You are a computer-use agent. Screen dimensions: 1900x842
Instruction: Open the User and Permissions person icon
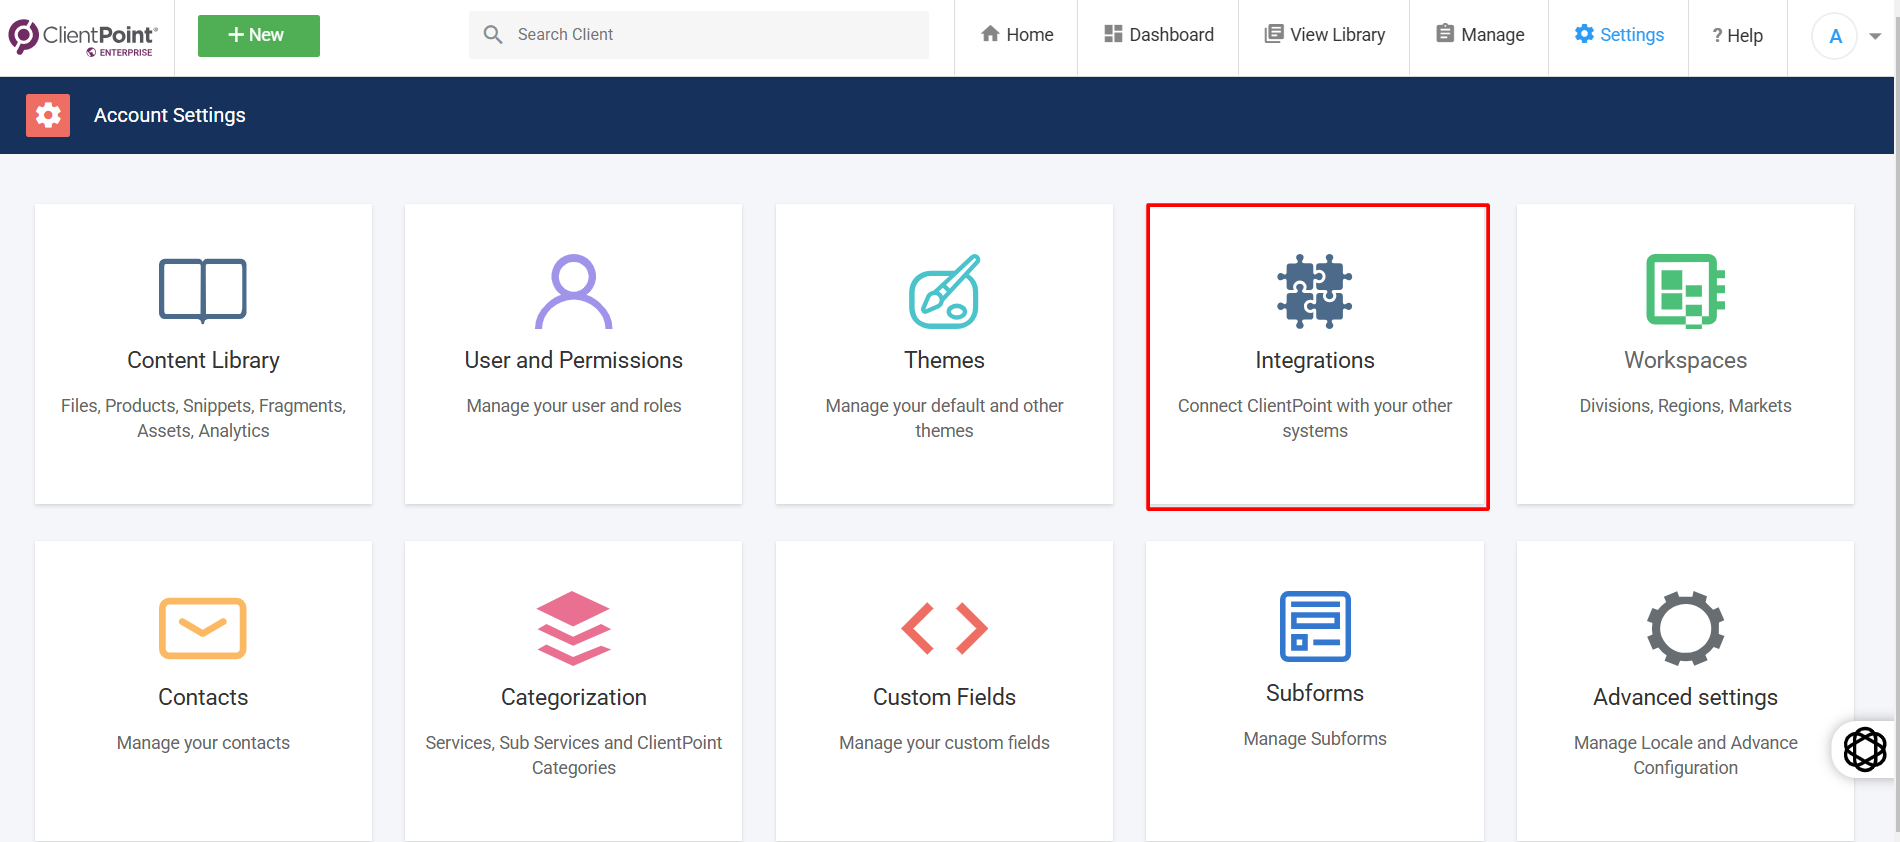pyautogui.click(x=573, y=291)
